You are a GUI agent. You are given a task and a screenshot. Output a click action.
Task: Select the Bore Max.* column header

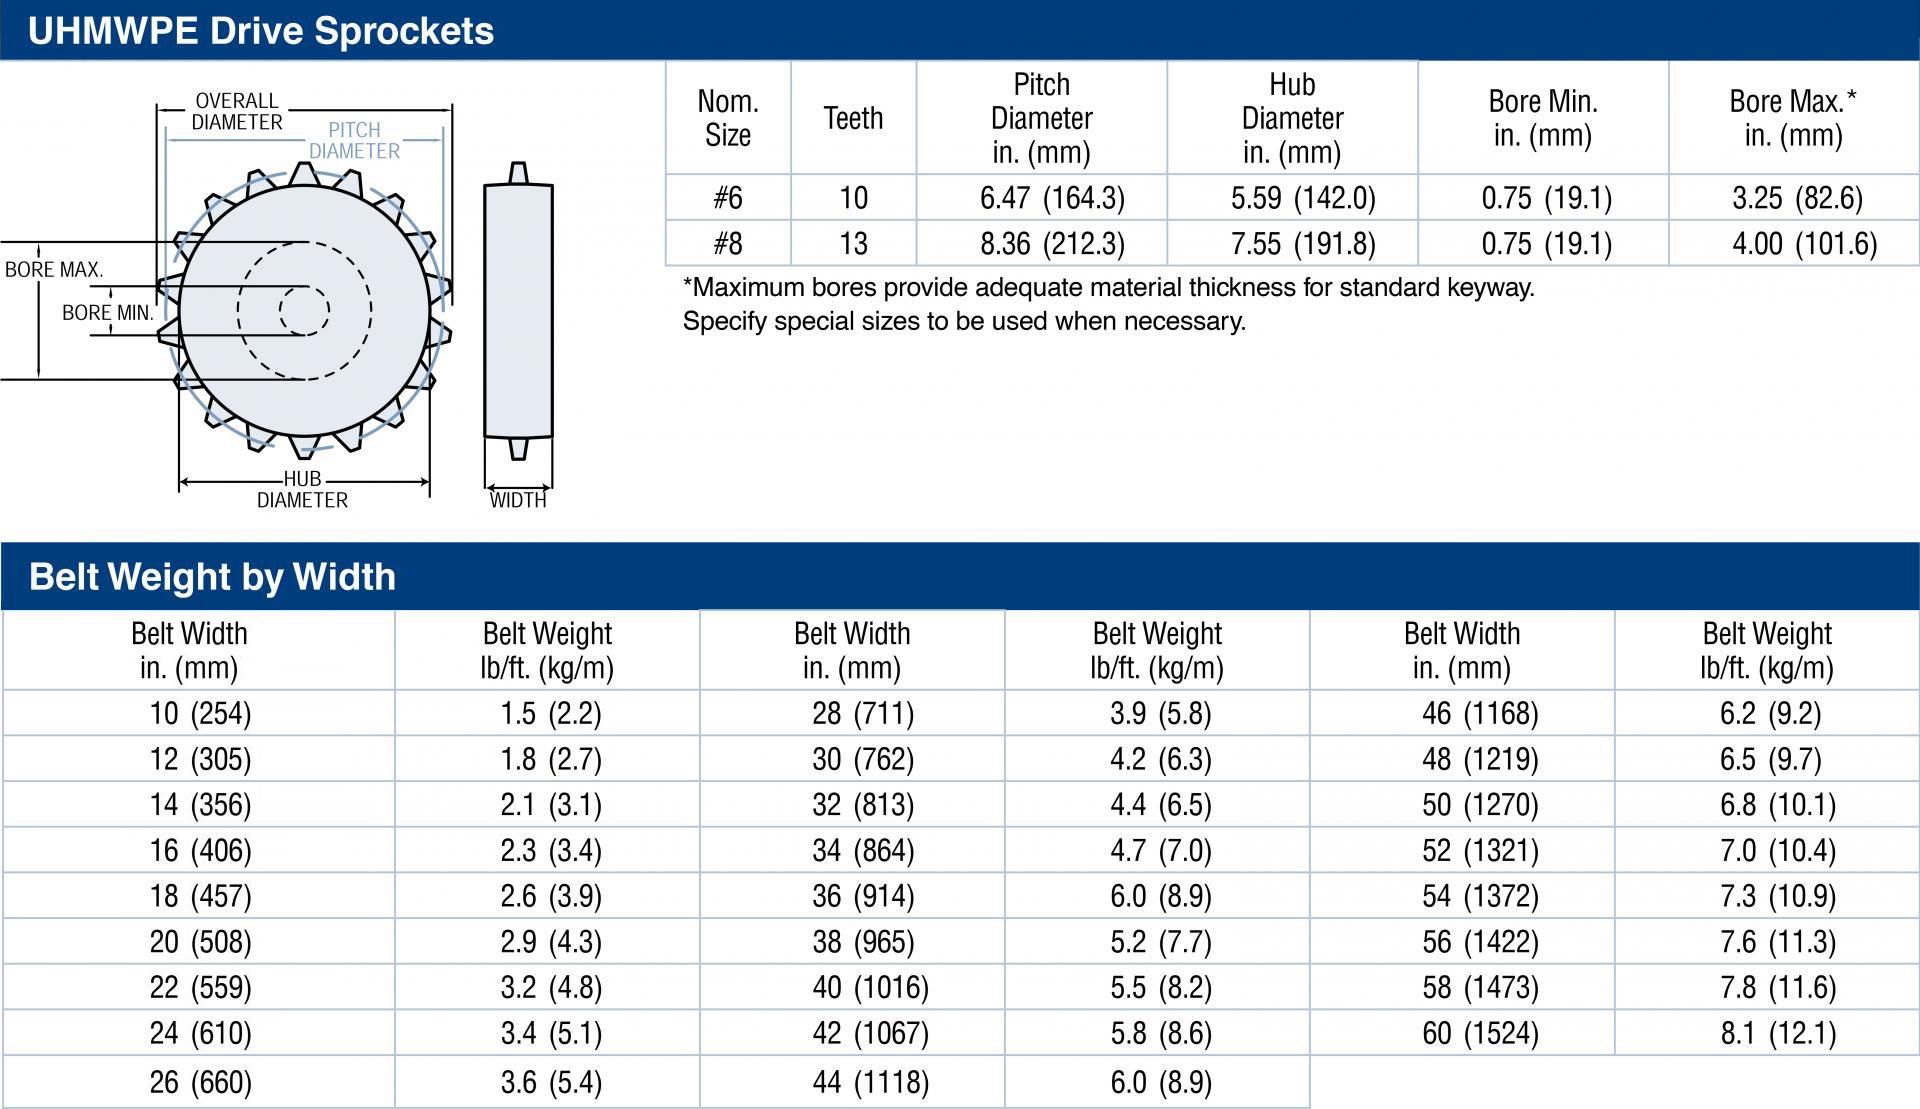[x=1793, y=118]
